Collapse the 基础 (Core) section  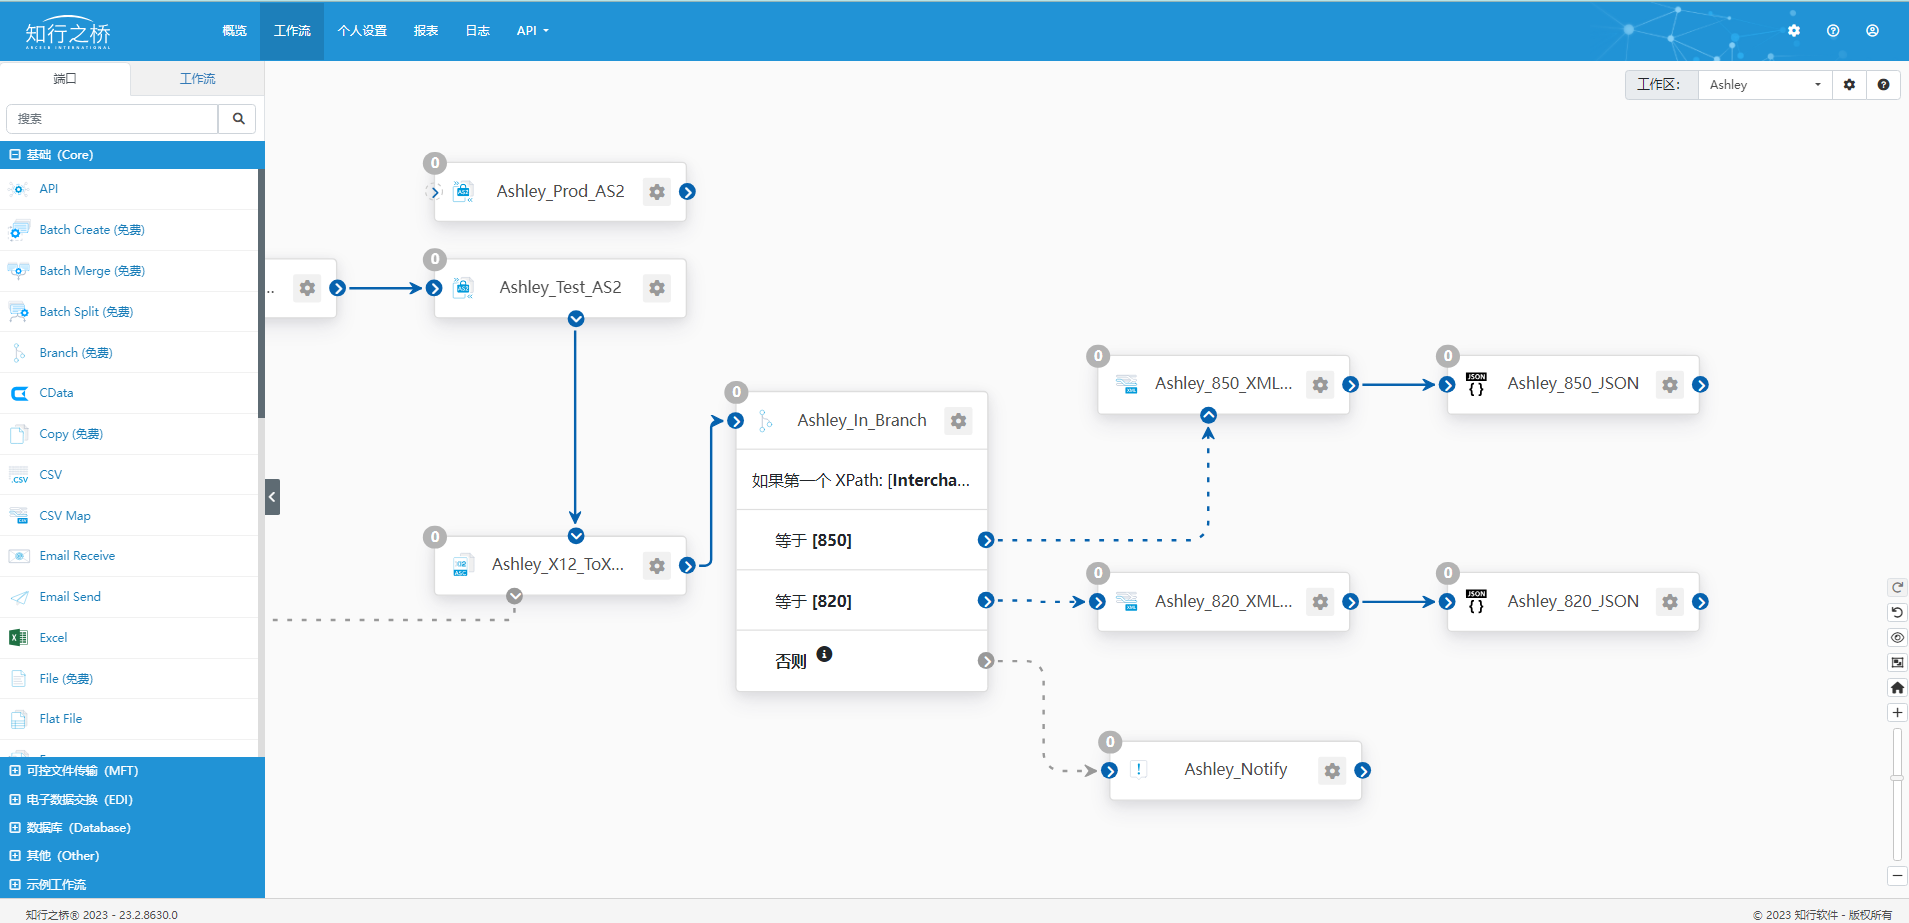pos(15,155)
